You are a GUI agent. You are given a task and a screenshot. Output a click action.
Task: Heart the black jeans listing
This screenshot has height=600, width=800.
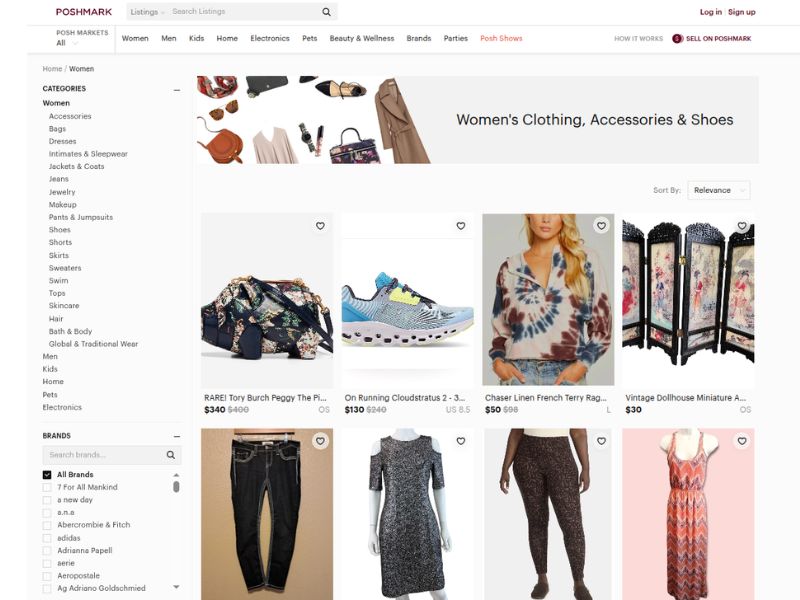(320, 441)
